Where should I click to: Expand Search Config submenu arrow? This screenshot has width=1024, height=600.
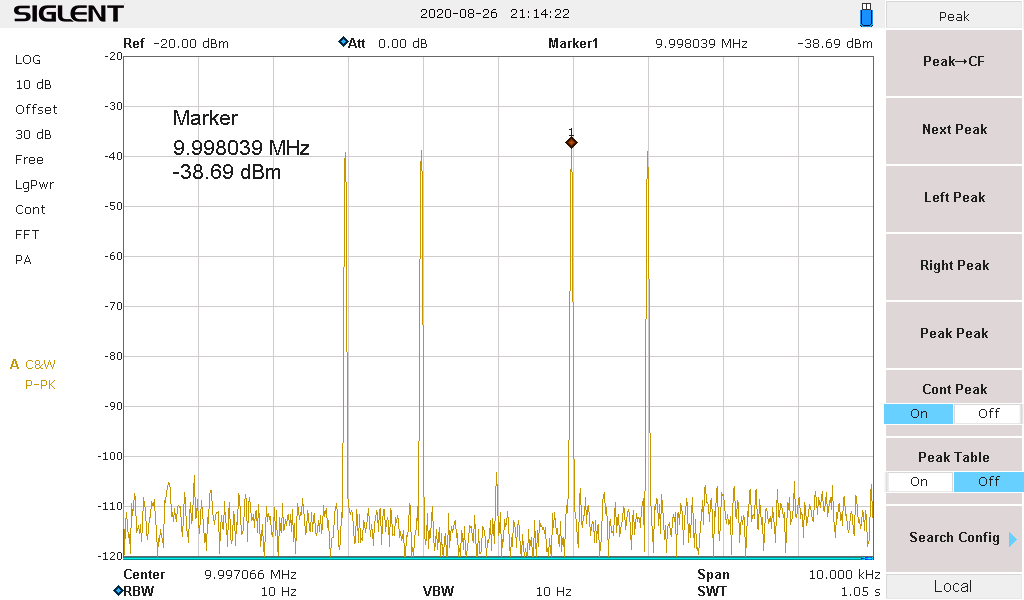(1012, 538)
